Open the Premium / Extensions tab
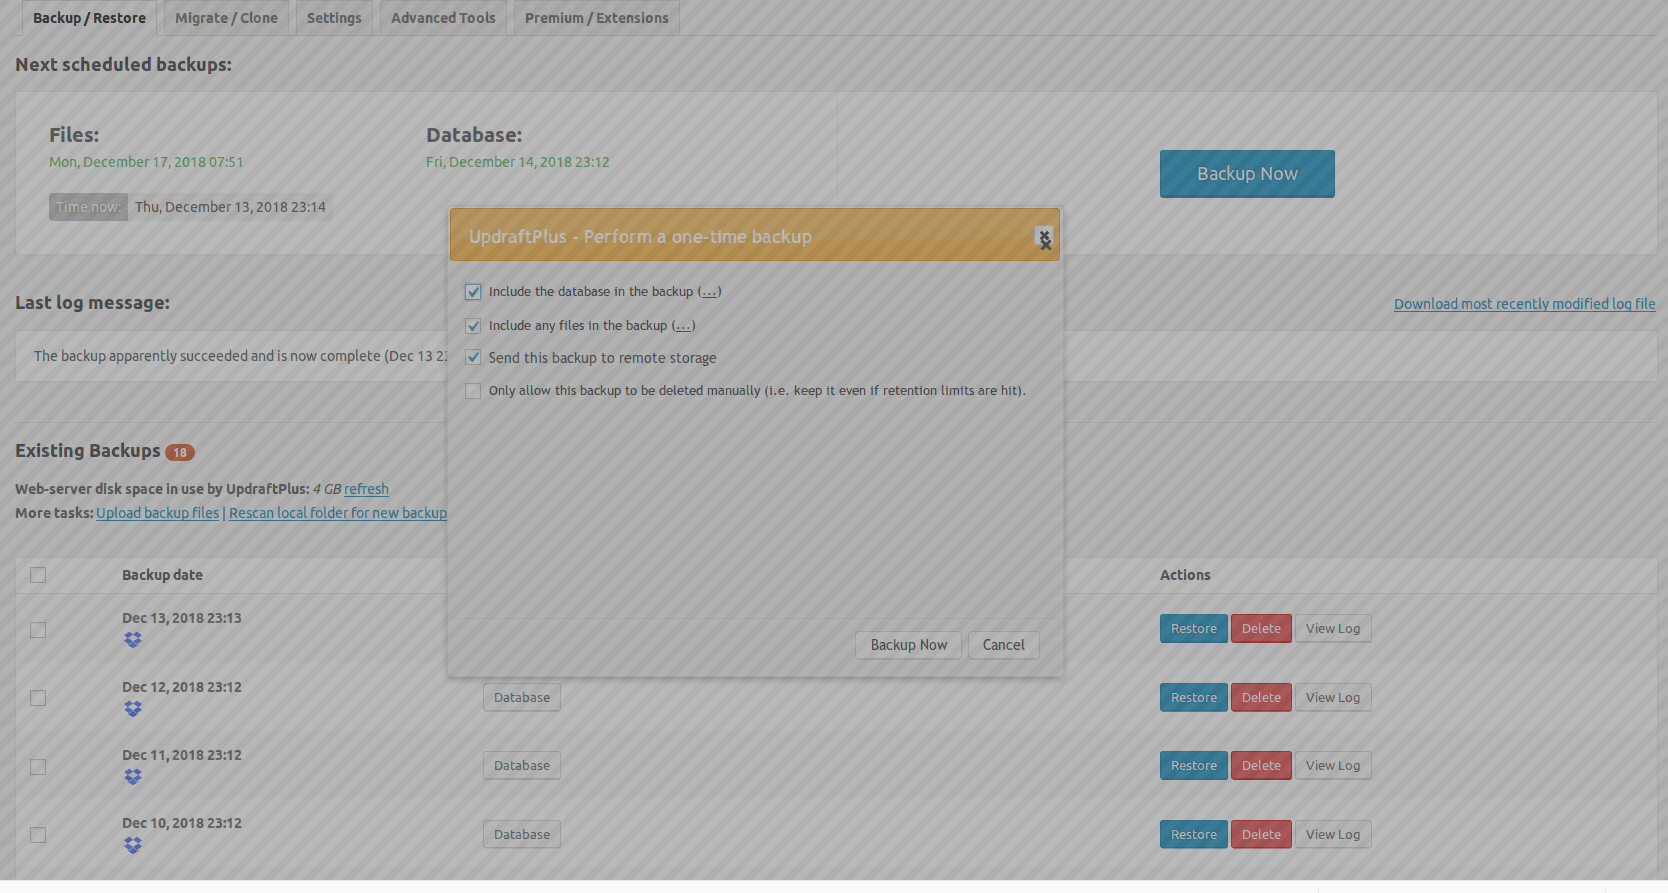Viewport: 1668px width, 893px height. tap(597, 18)
